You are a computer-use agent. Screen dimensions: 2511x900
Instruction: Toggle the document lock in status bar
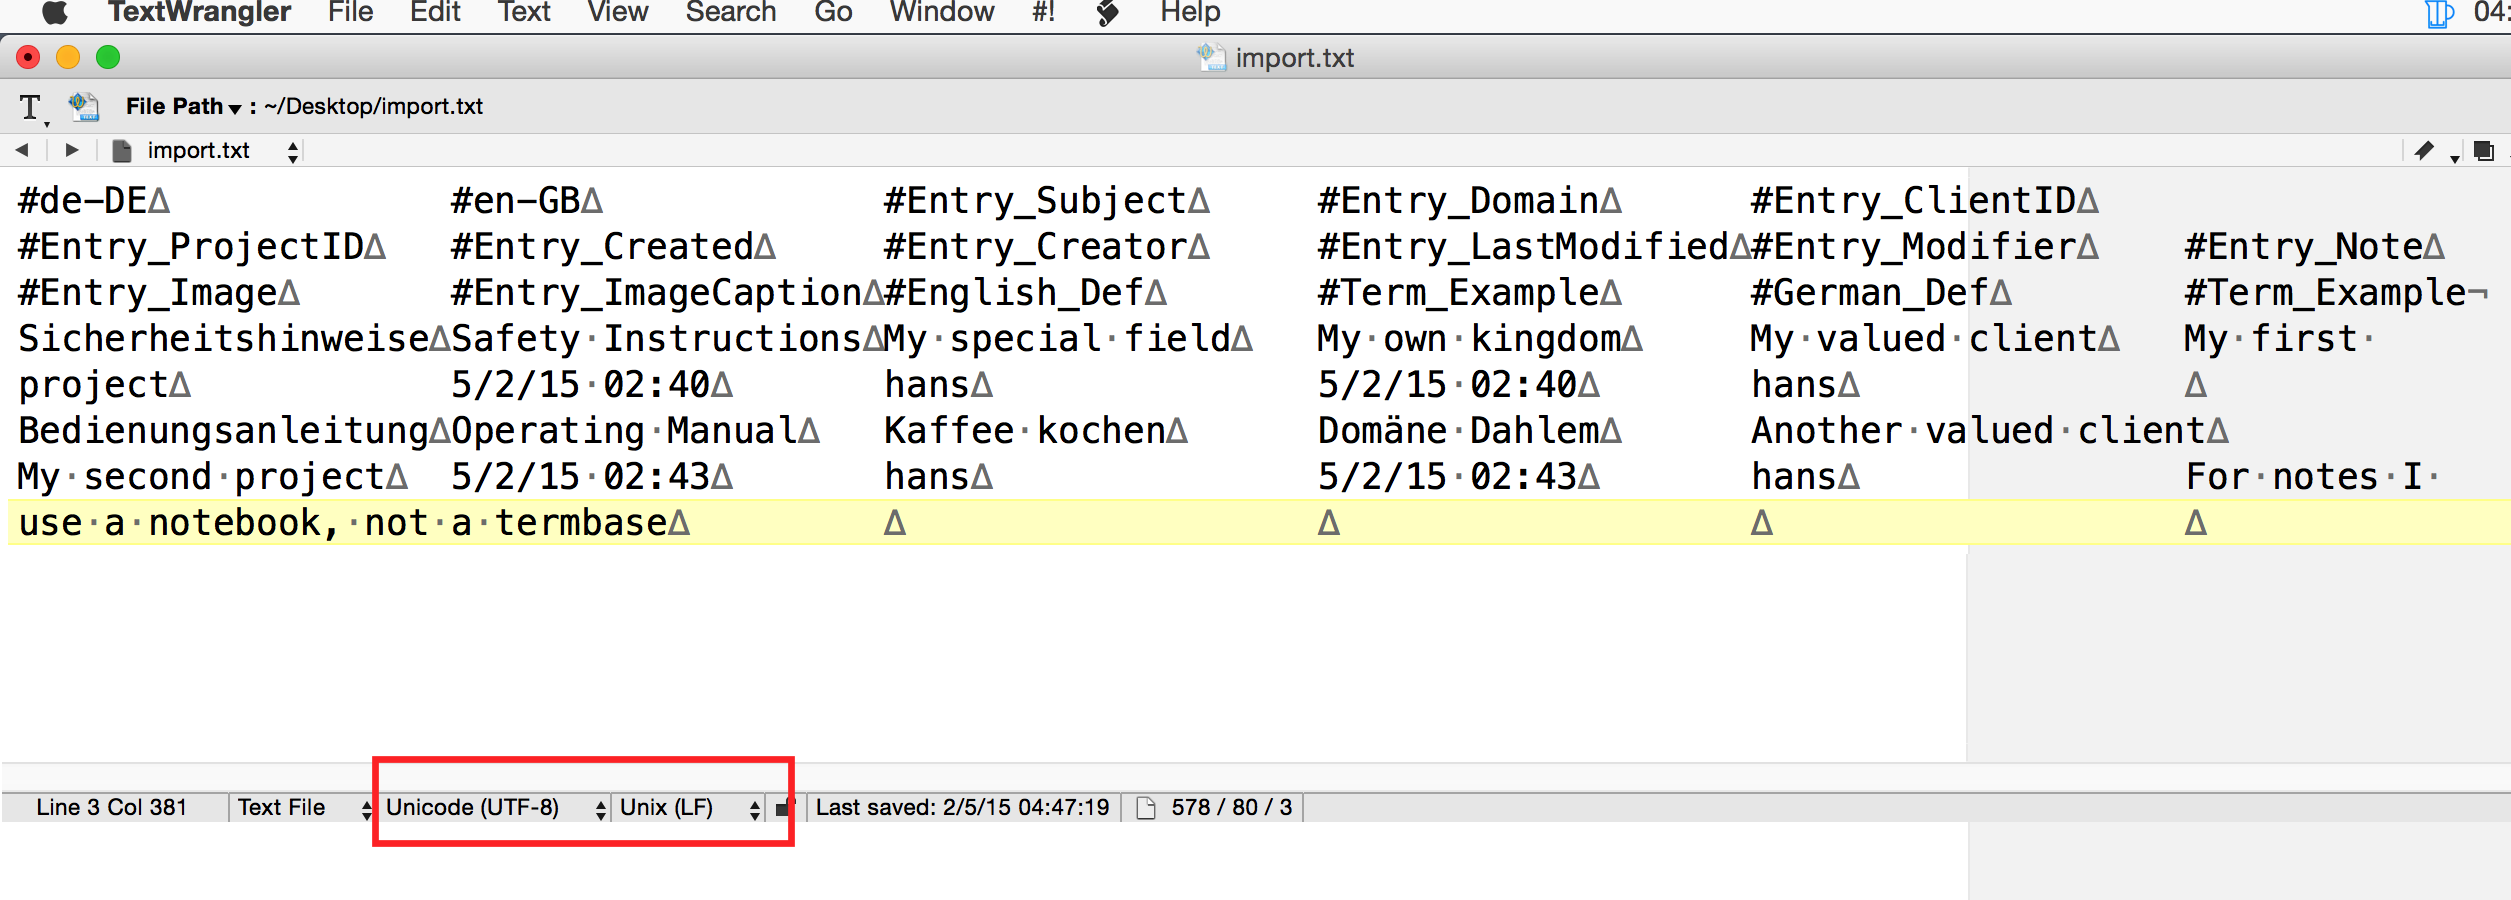[782, 808]
